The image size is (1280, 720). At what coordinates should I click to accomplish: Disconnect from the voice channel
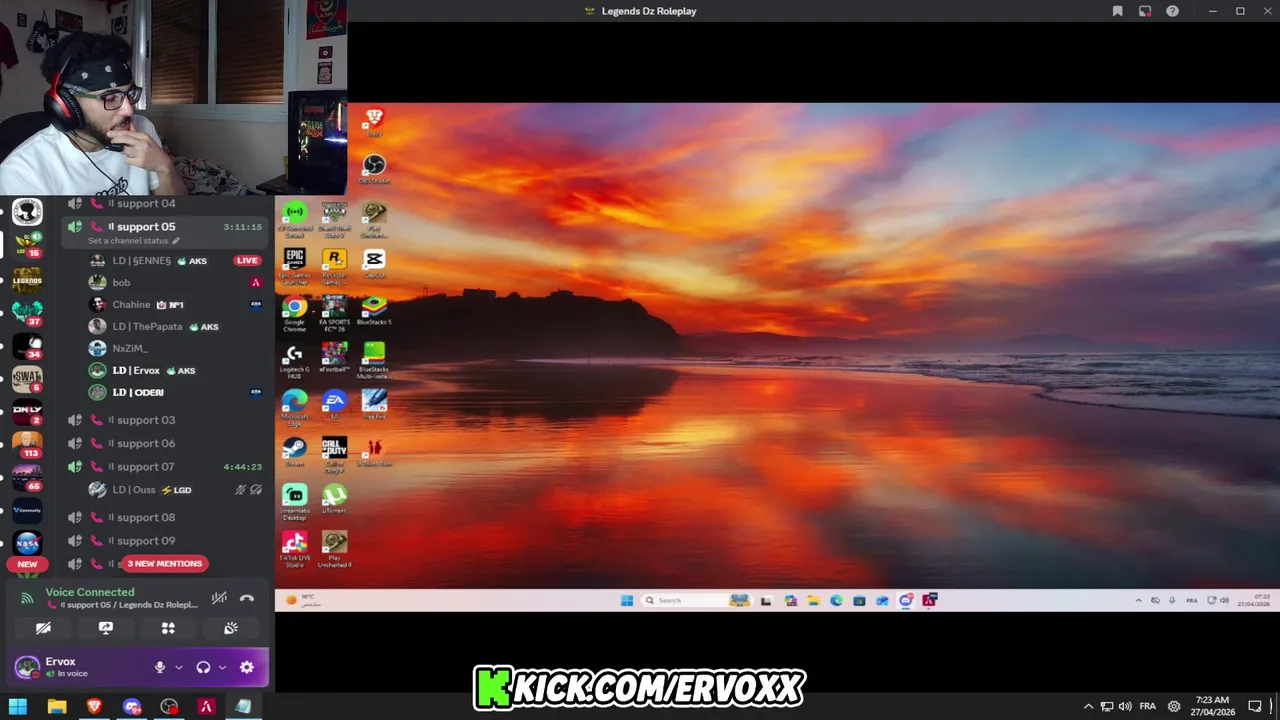(x=247, y=598)
